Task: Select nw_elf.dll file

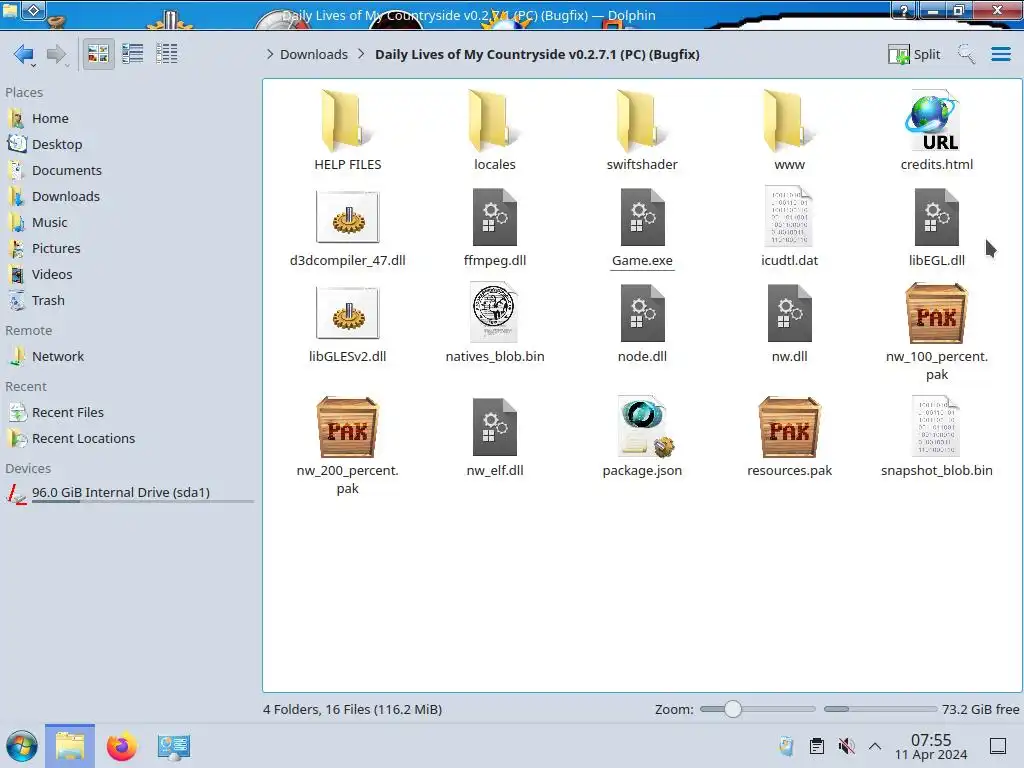Action: (495, 438)
